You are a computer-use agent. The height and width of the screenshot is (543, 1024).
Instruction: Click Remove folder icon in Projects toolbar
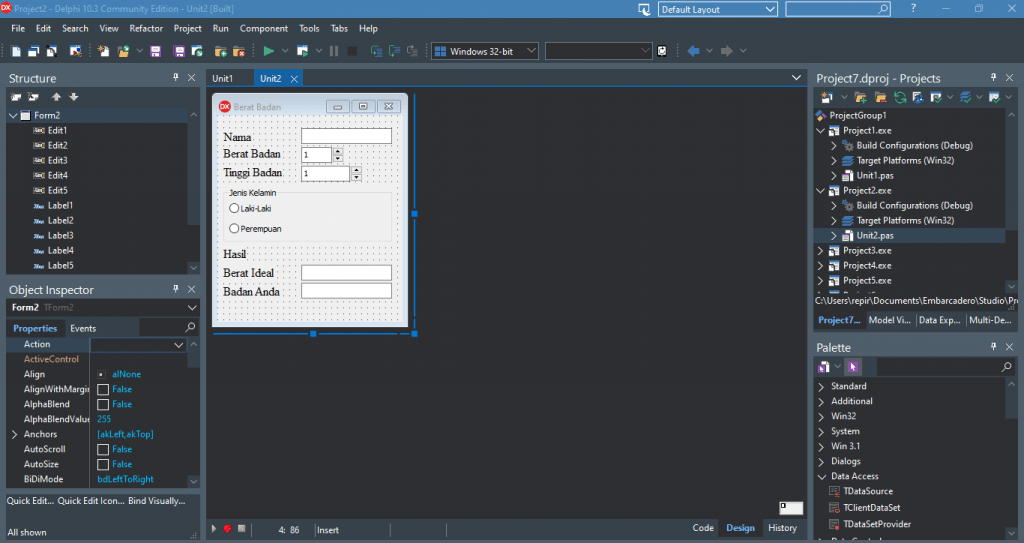tap(880, 97)
